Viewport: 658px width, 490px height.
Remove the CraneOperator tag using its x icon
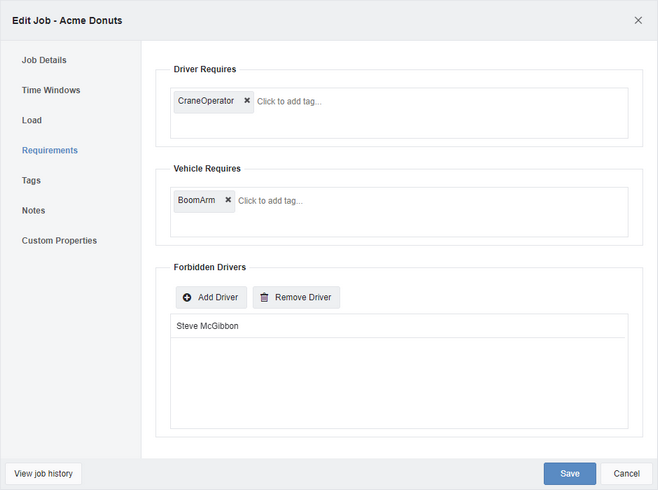tap(247, 101)
